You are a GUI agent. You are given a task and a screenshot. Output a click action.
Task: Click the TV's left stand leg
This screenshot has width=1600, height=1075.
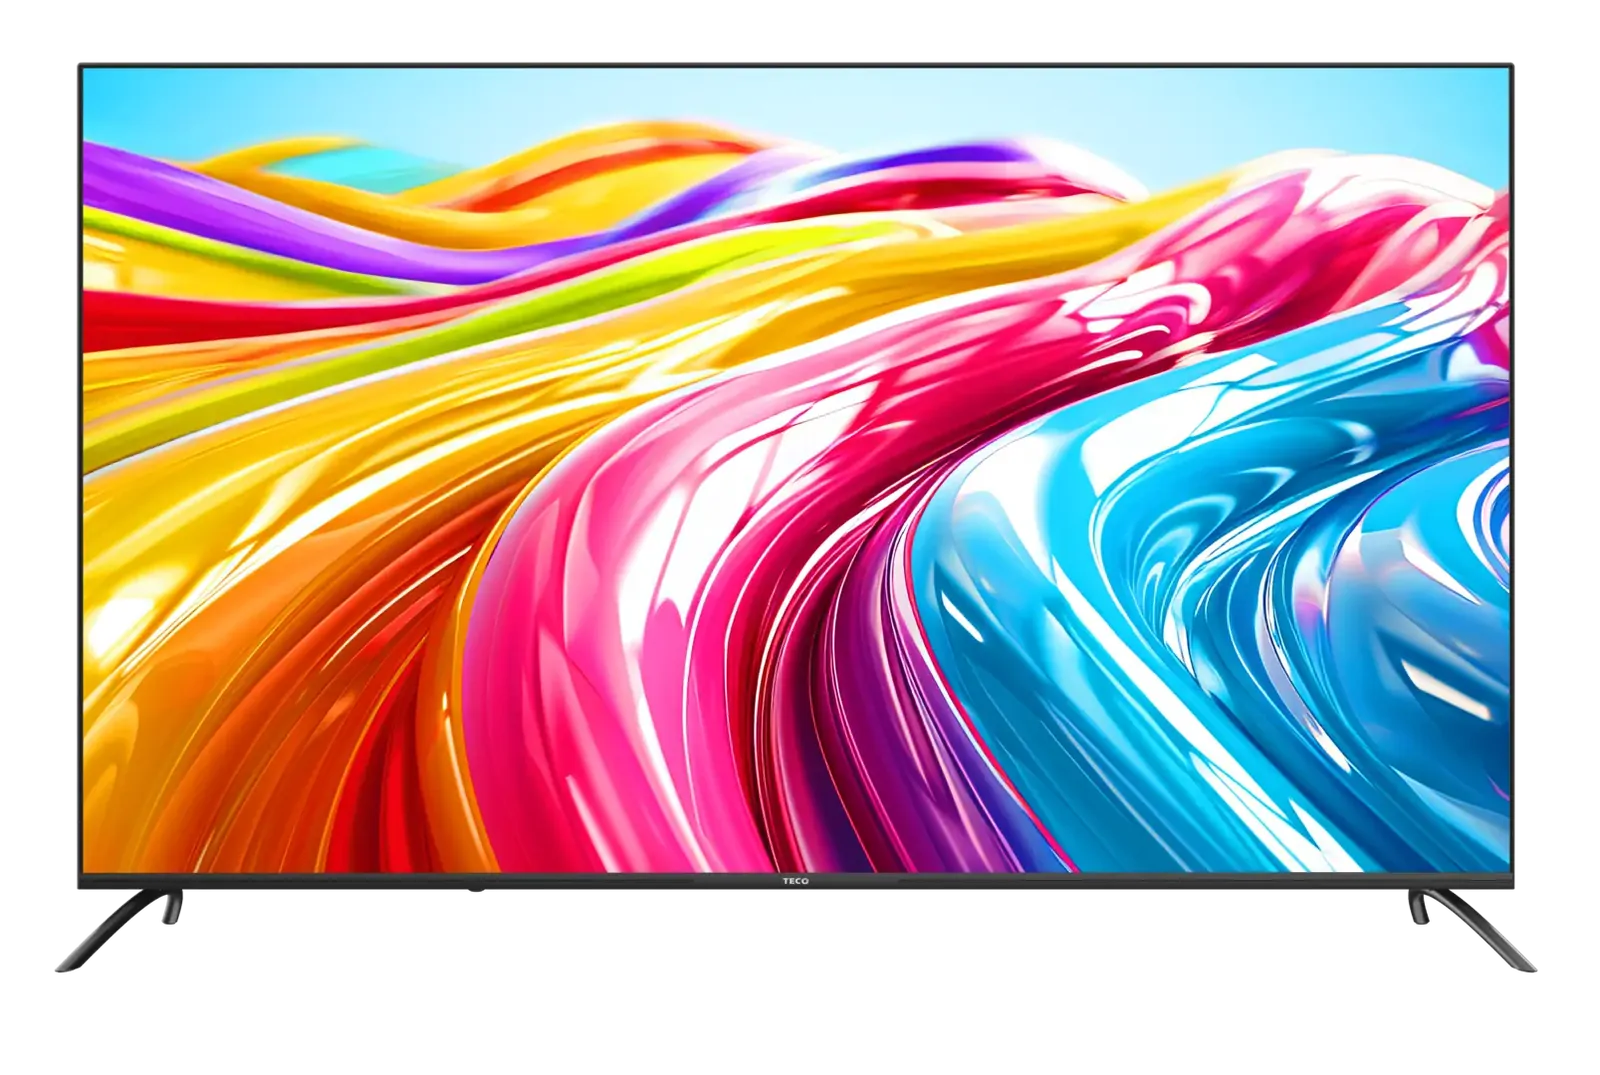pos(120,930)
